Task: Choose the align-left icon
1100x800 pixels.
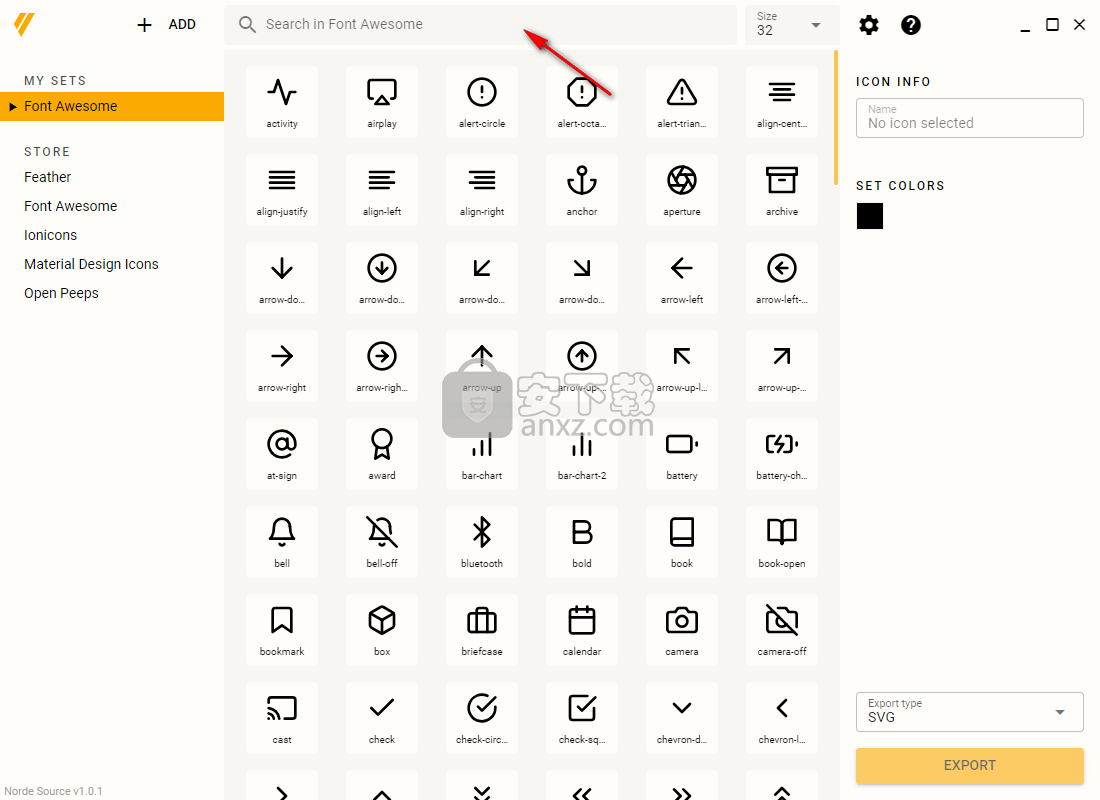Action: pos(382,189)
